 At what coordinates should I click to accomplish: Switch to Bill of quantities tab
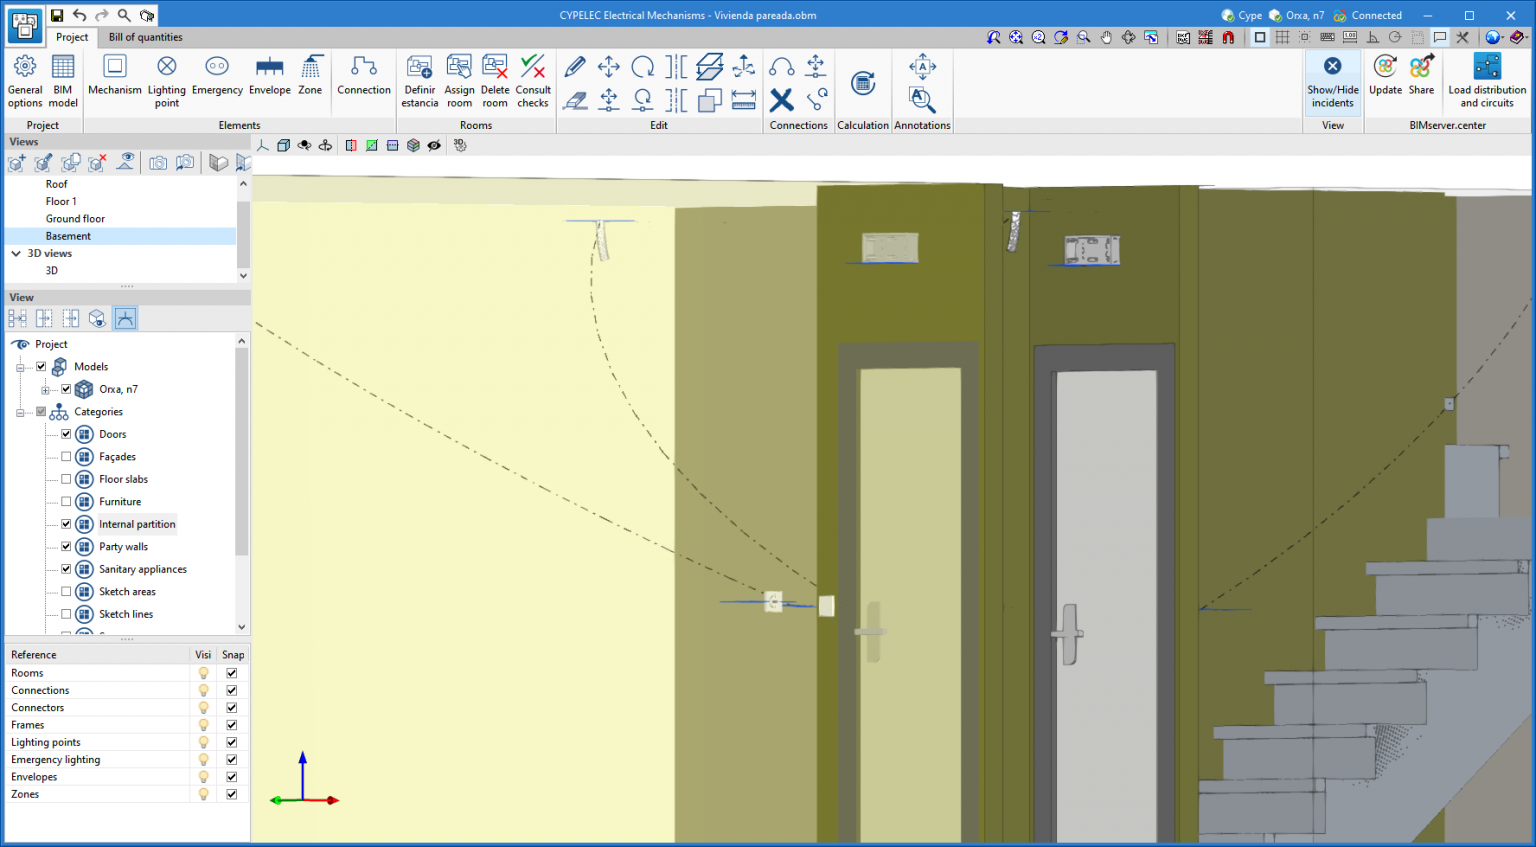click(x=146, y=37)
